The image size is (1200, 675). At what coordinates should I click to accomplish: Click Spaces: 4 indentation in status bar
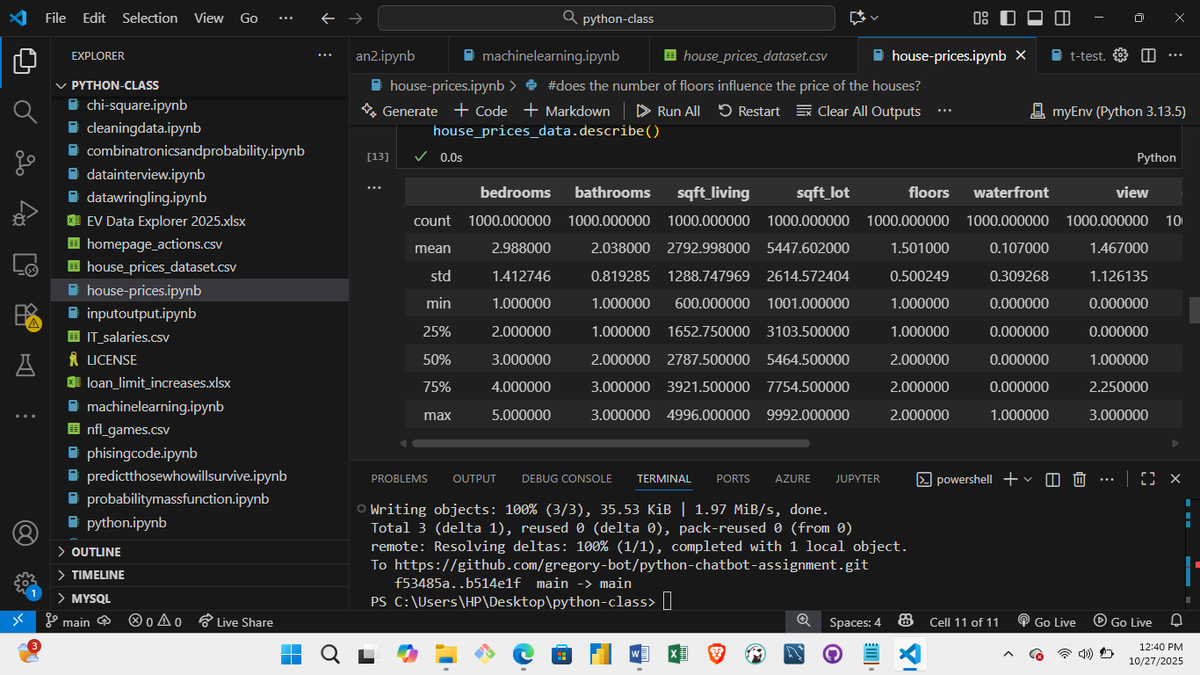(x=855, y=622)
